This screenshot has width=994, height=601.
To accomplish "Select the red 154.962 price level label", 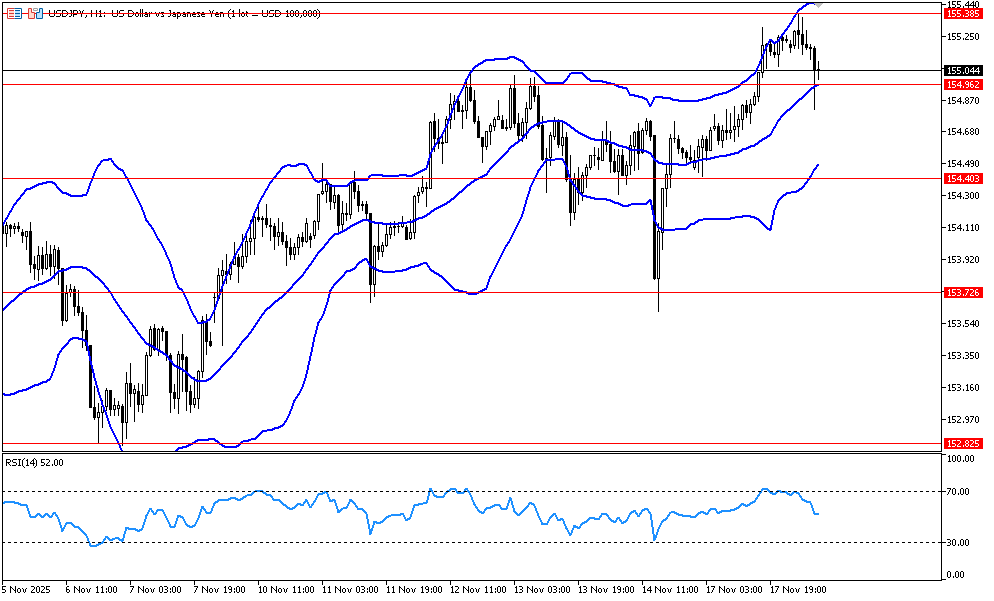I will pos(961,85).
